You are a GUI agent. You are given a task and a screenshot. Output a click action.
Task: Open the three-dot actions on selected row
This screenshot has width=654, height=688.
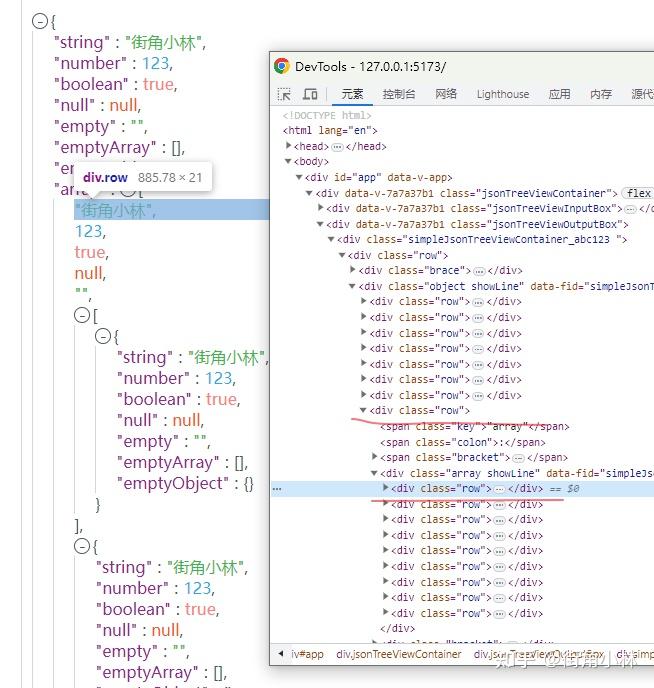pos(277,488)
